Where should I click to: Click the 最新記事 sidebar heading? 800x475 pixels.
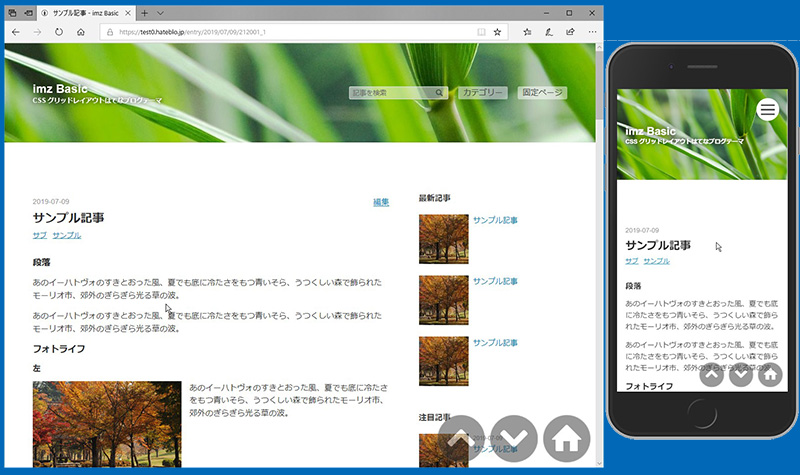(435, 198)
